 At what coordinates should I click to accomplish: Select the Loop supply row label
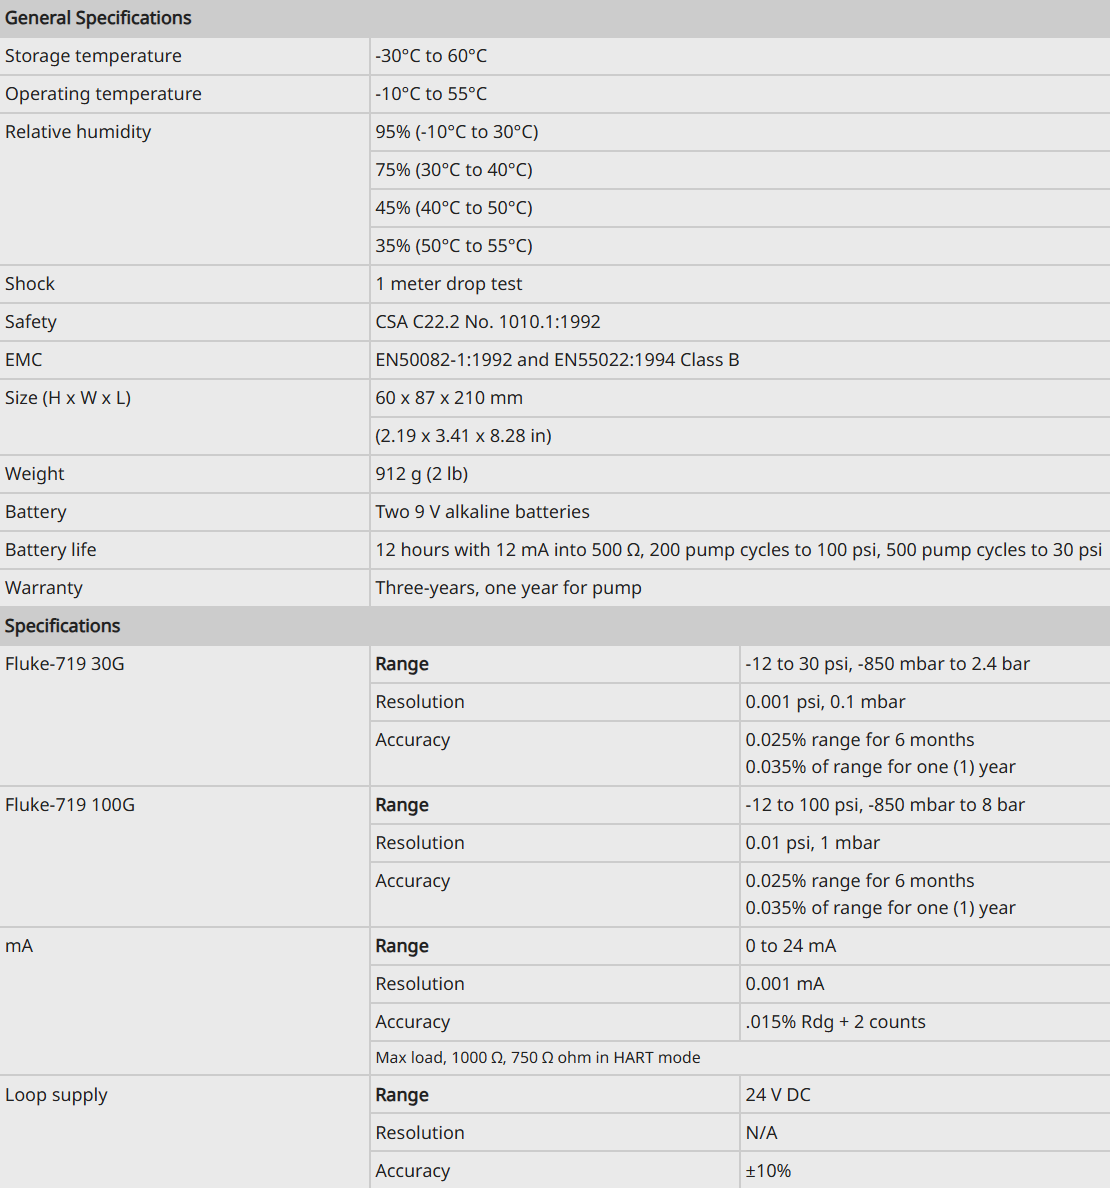(x=56, y=1095)
